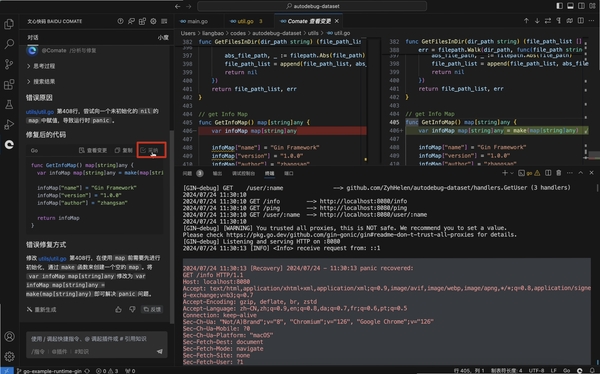600x374 pixels.
Task: Select the 终端 terminal panel tab
Action: pyautogui.click(x=269, y=173)
